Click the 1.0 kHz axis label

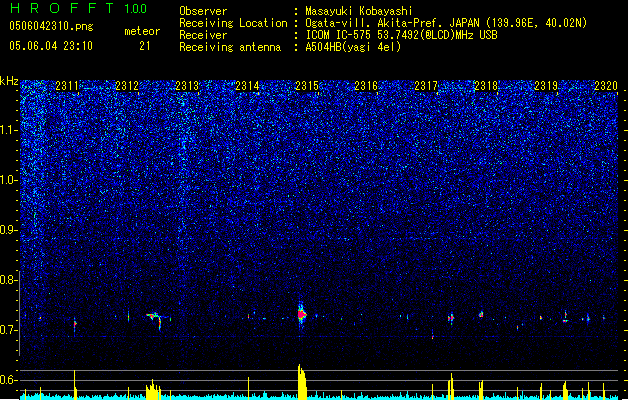point(9,180)
